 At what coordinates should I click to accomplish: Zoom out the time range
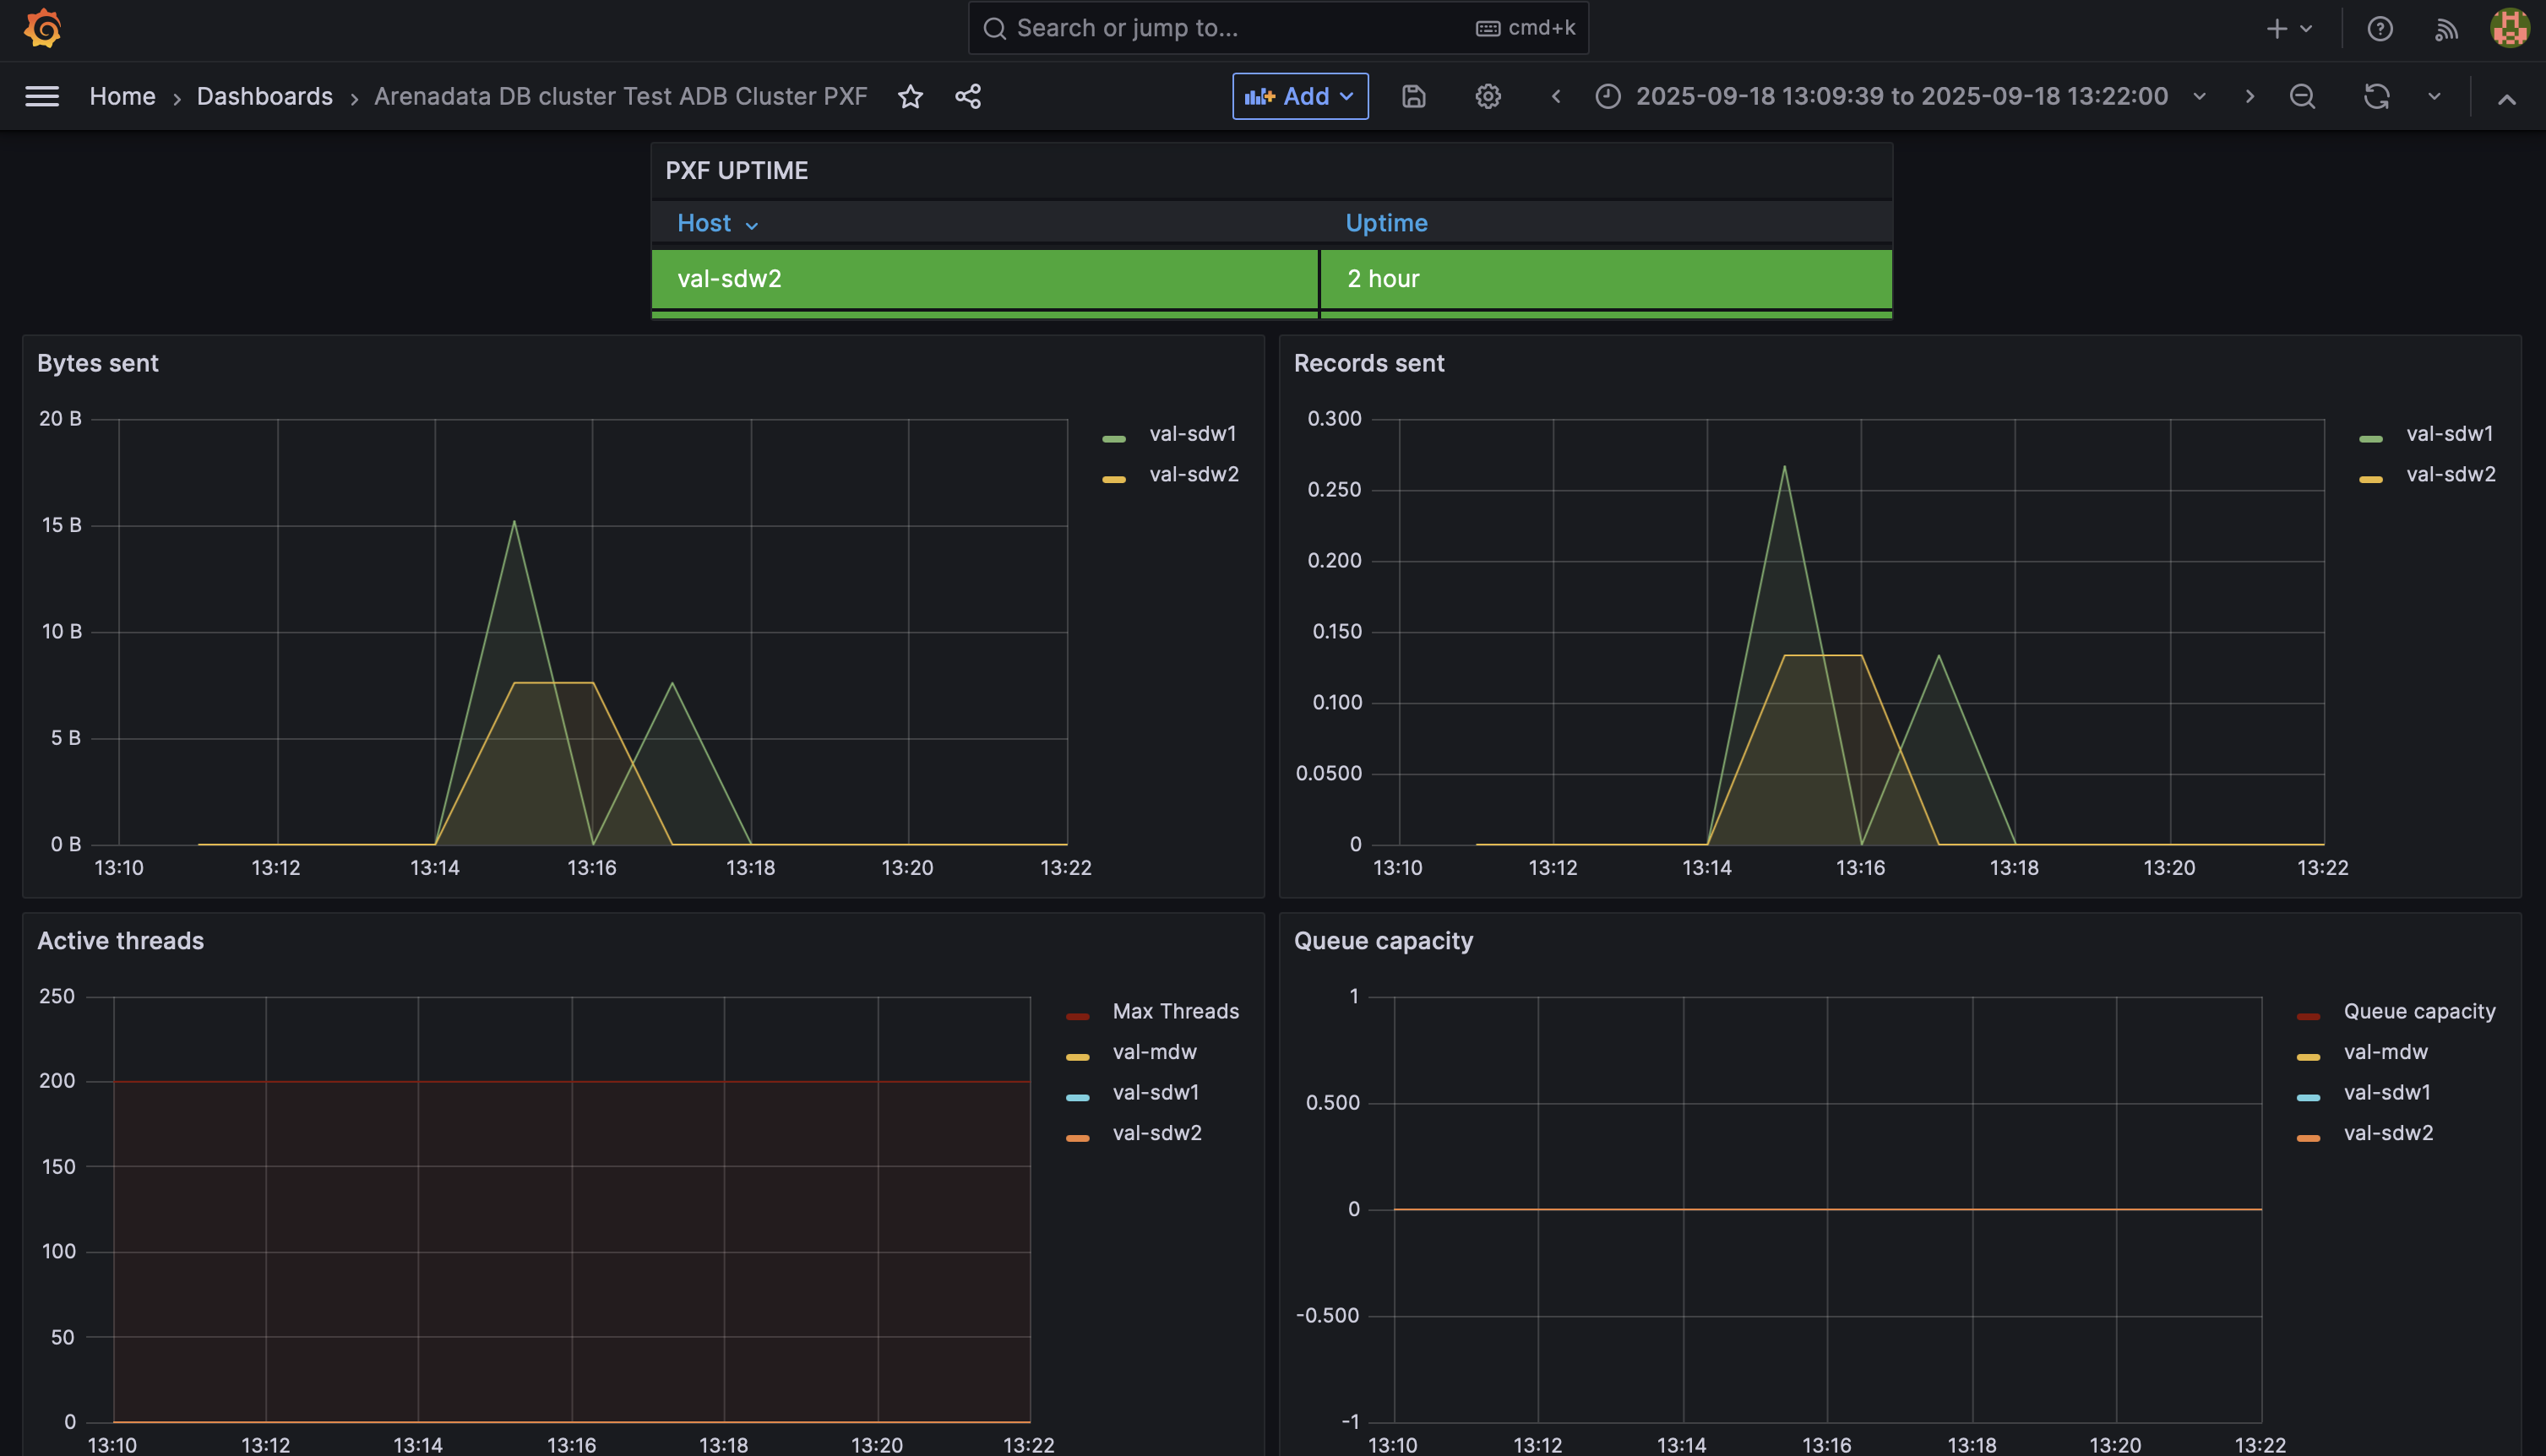click(2302, 96)
